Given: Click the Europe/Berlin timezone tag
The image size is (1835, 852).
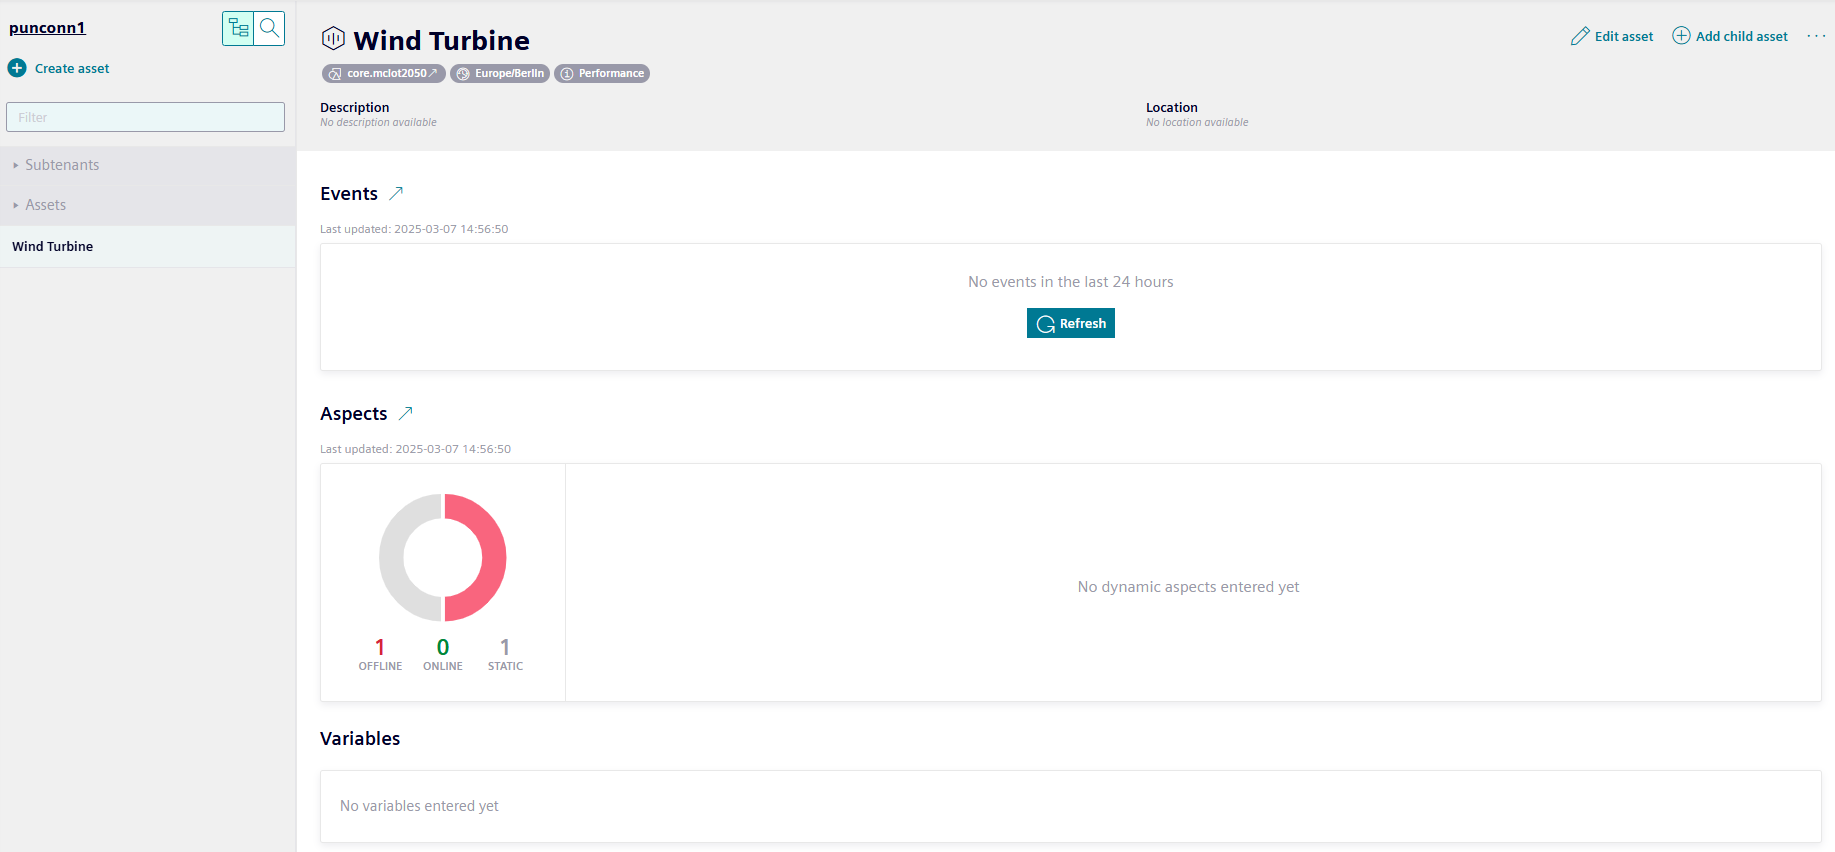Looking at the screenshot, I should point(500,74).
